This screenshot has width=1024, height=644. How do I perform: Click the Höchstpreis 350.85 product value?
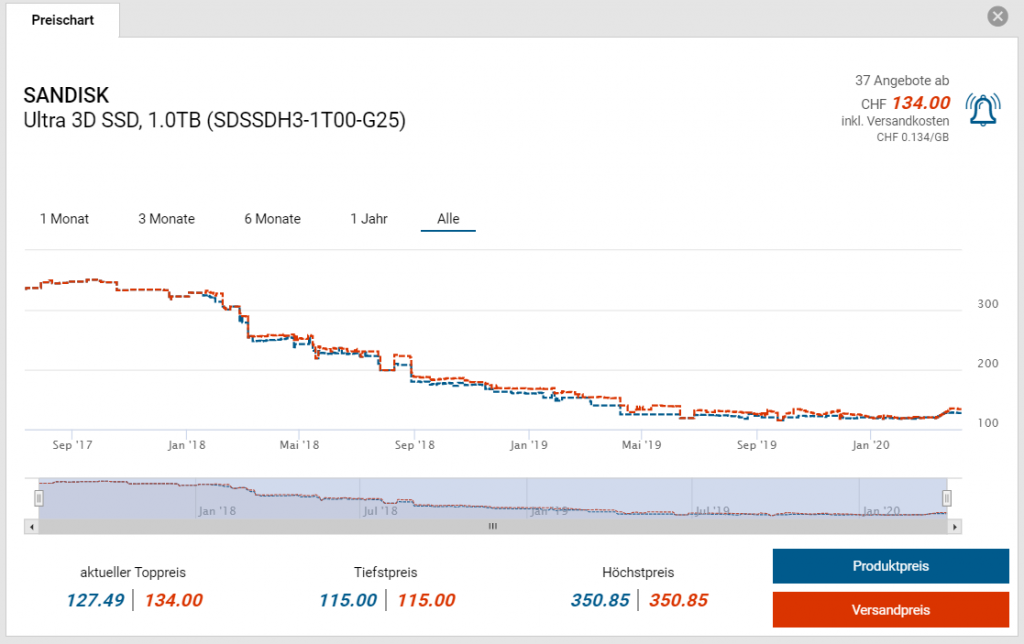[x=600, y=600]
